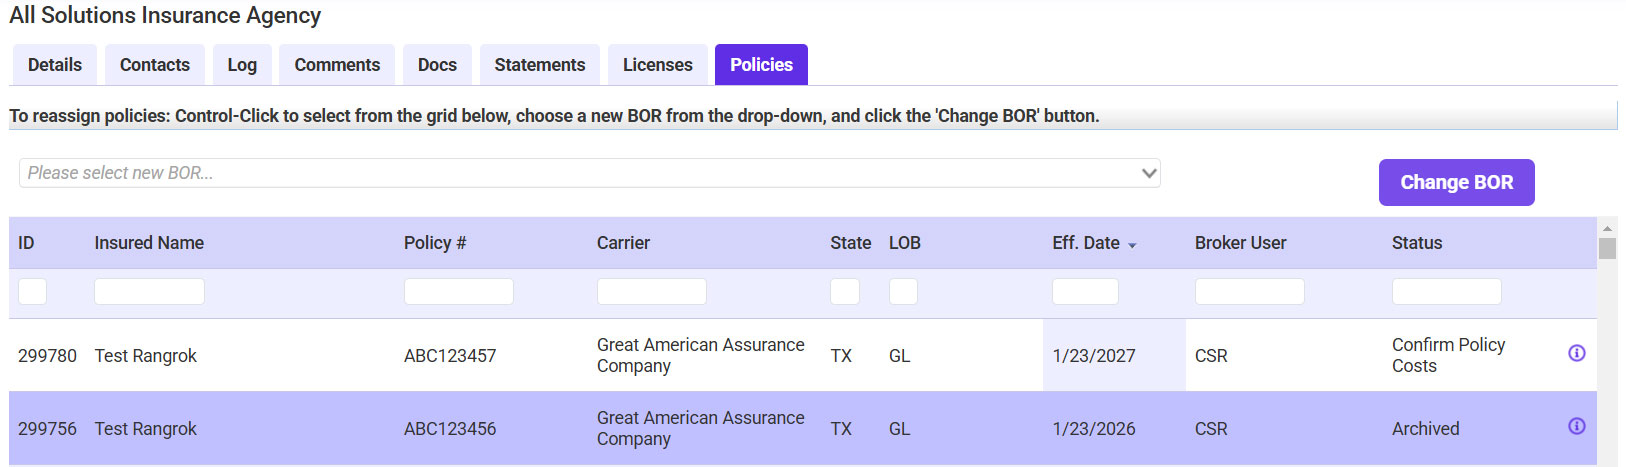This screenshot has width=1626, height=467.
Task: Click Eff. Date sort arrow icon
Action: 1132,245
